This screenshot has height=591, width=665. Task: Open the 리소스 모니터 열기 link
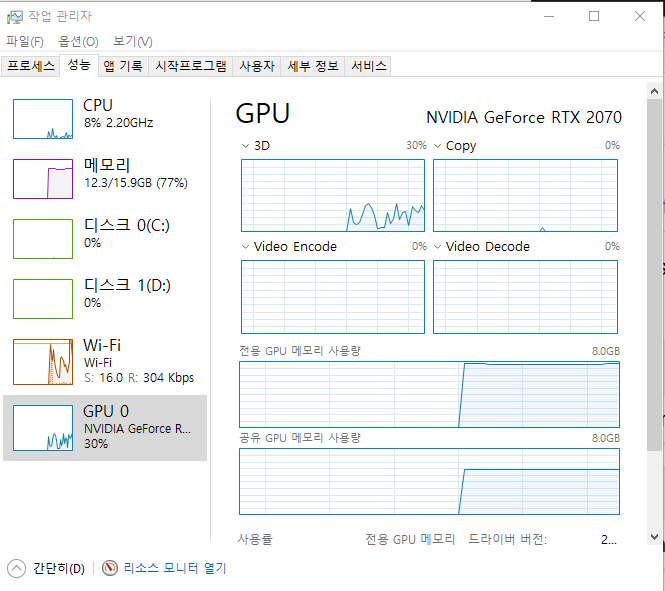175,568
